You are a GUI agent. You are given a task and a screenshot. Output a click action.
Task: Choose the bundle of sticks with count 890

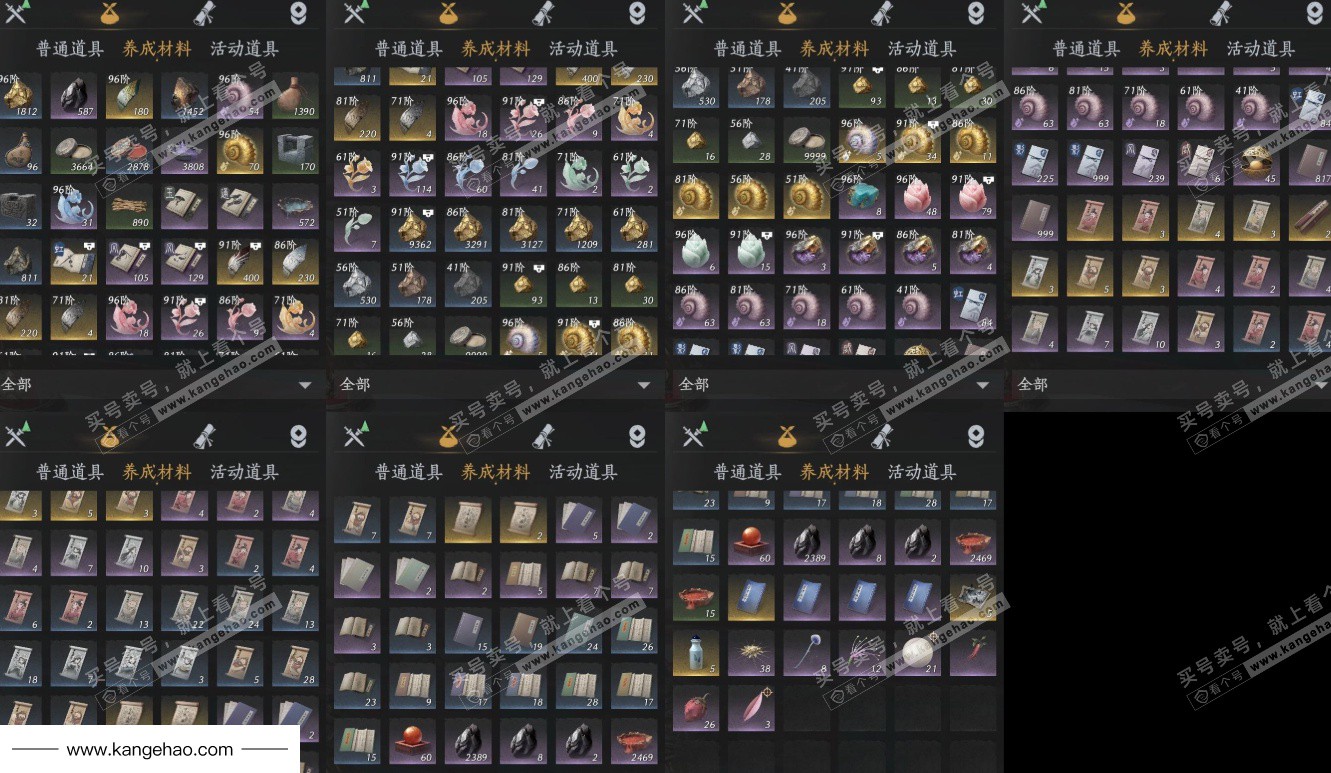coord(130,208)
